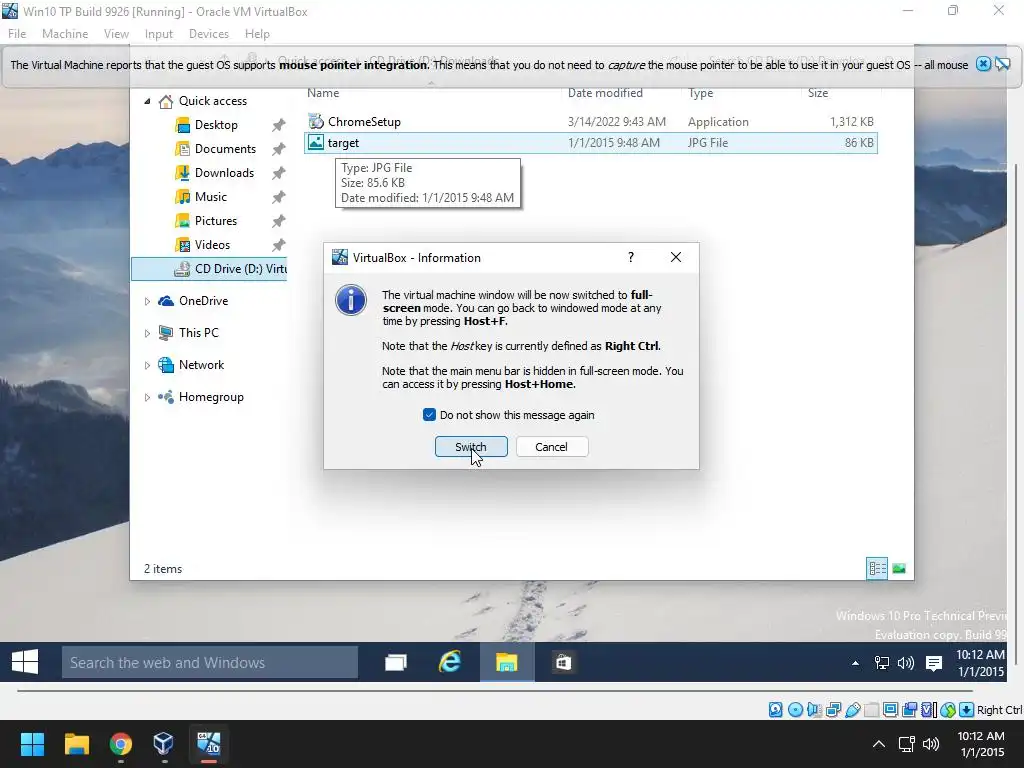
Task: Select Documents in Quick access
Action: pyautogui.click(x=225, y=149)
